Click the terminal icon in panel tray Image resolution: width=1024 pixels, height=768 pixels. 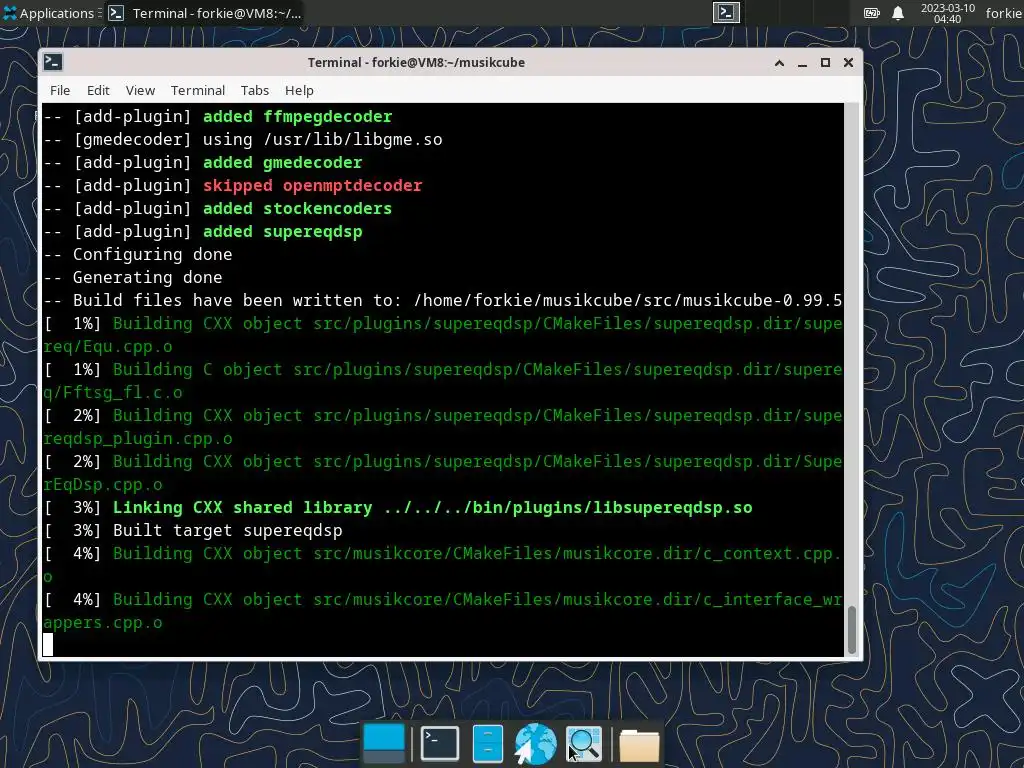726,12
